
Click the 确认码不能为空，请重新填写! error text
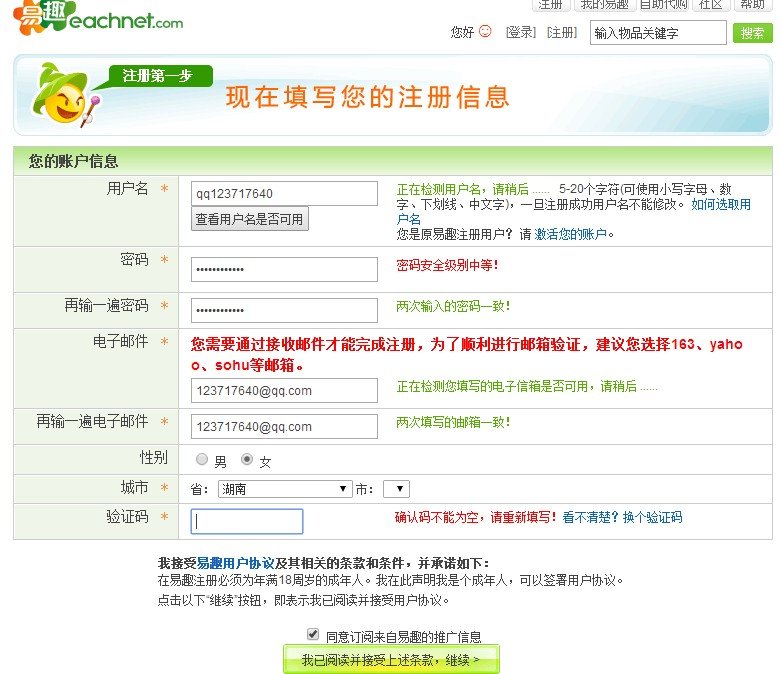pos(476,517)
